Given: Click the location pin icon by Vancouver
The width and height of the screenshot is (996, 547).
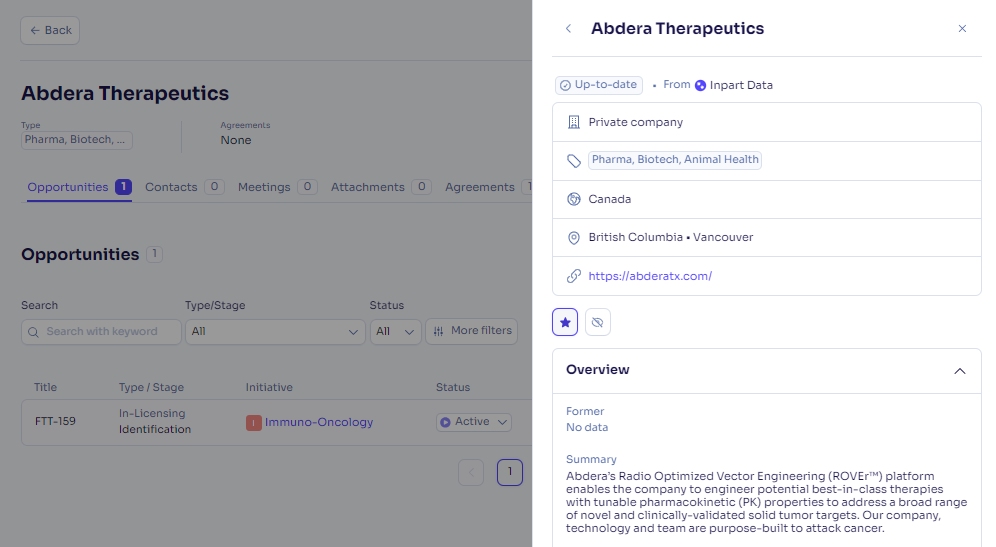Looking at the screenshot, I should point(574,238).
